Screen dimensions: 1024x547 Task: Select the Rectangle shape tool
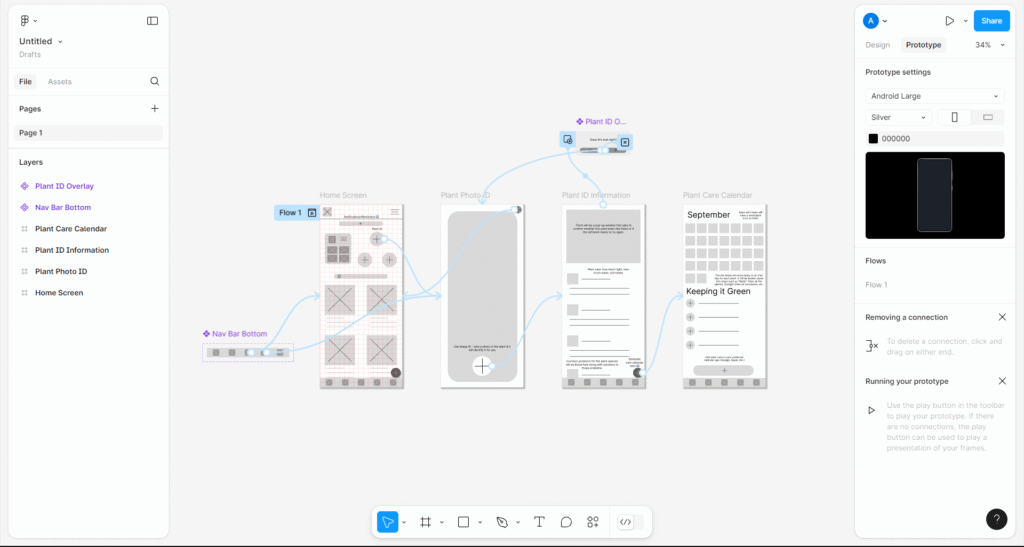(x=463, y=522)
